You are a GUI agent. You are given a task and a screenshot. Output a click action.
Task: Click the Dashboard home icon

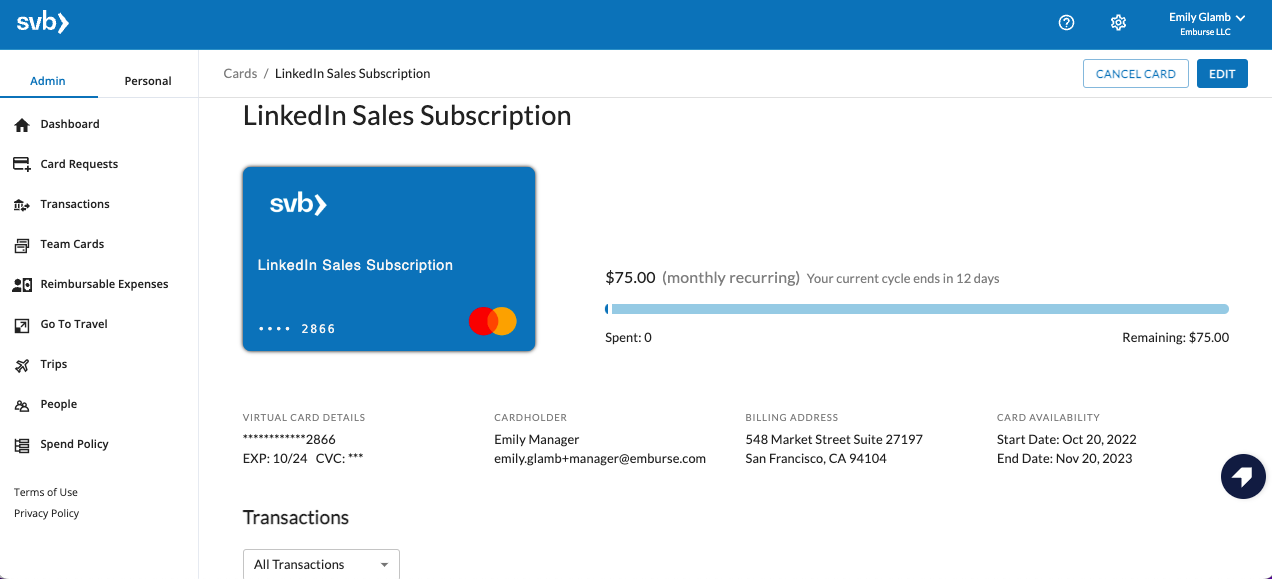22,125
